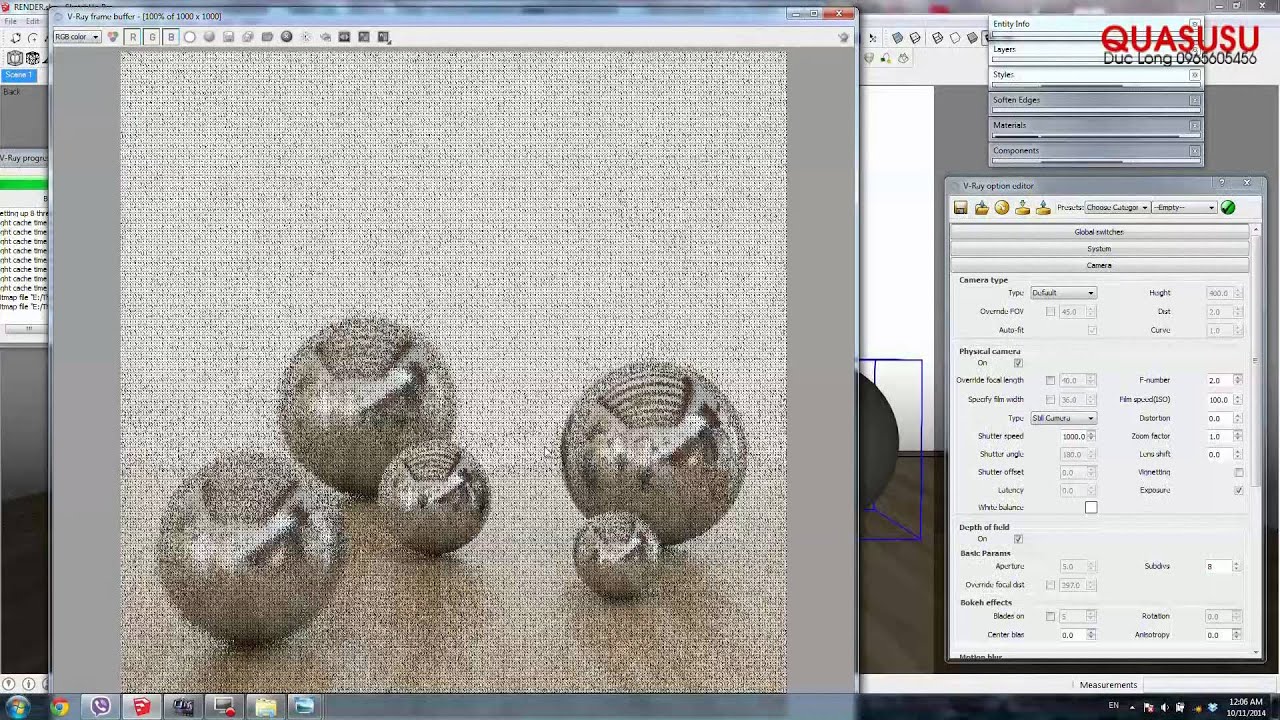Click the clock in the system tray
The height and width of the screenshot is (720, 1280).
1244,707
